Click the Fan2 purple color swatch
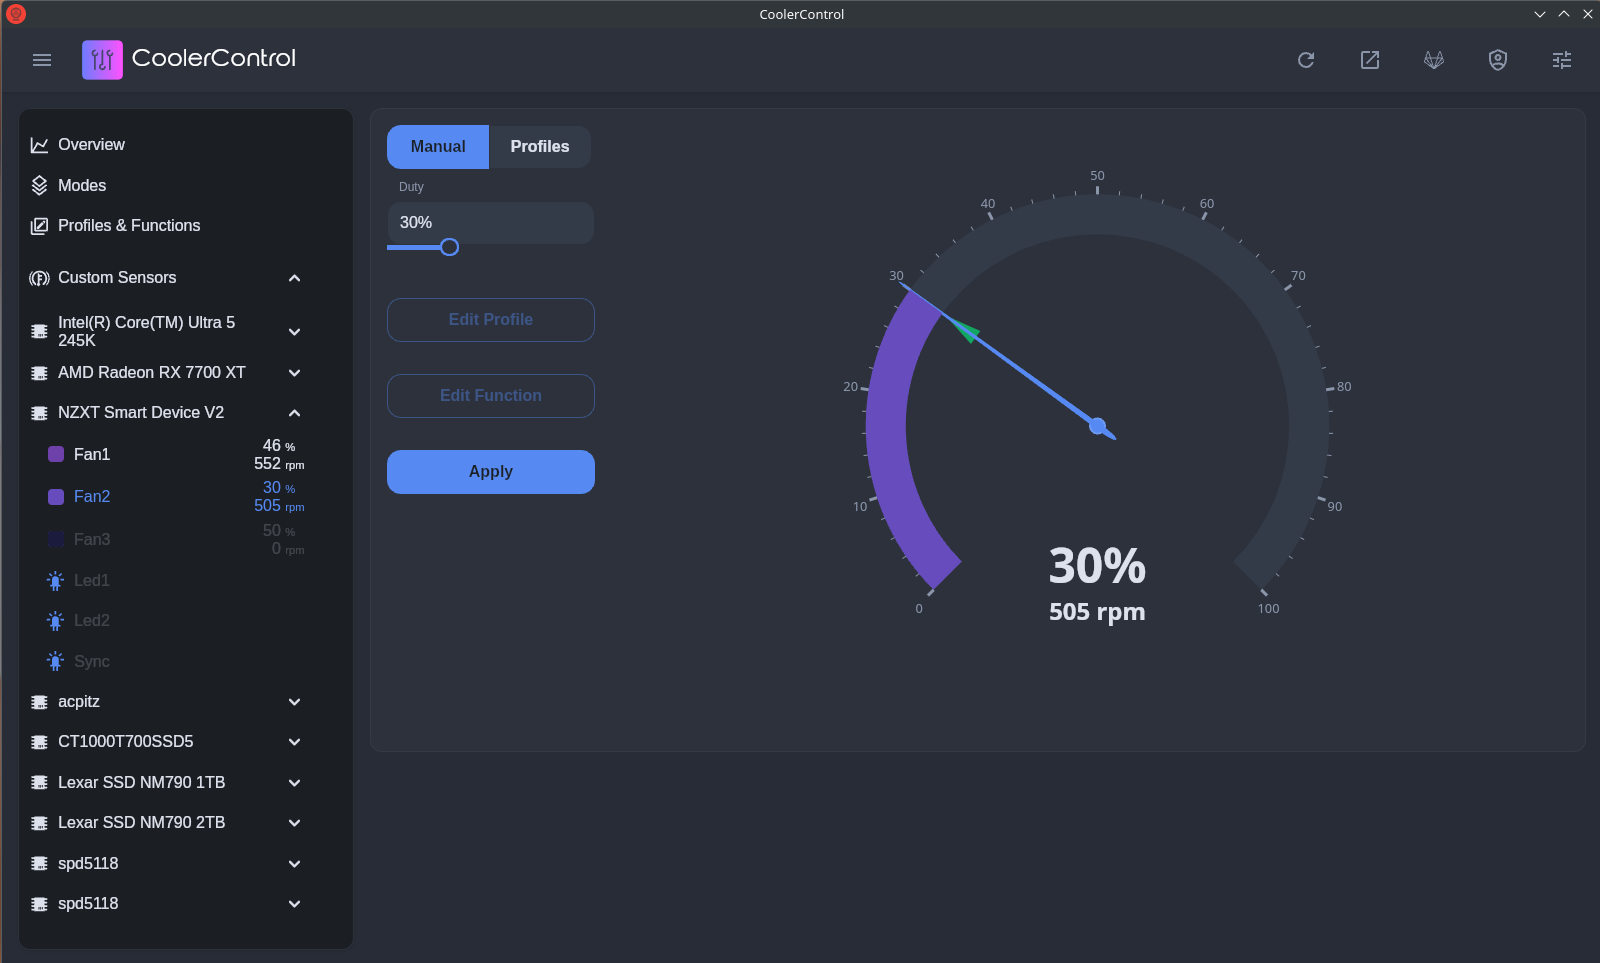This screenshot has width=1600, height=963. pos(56,497)
